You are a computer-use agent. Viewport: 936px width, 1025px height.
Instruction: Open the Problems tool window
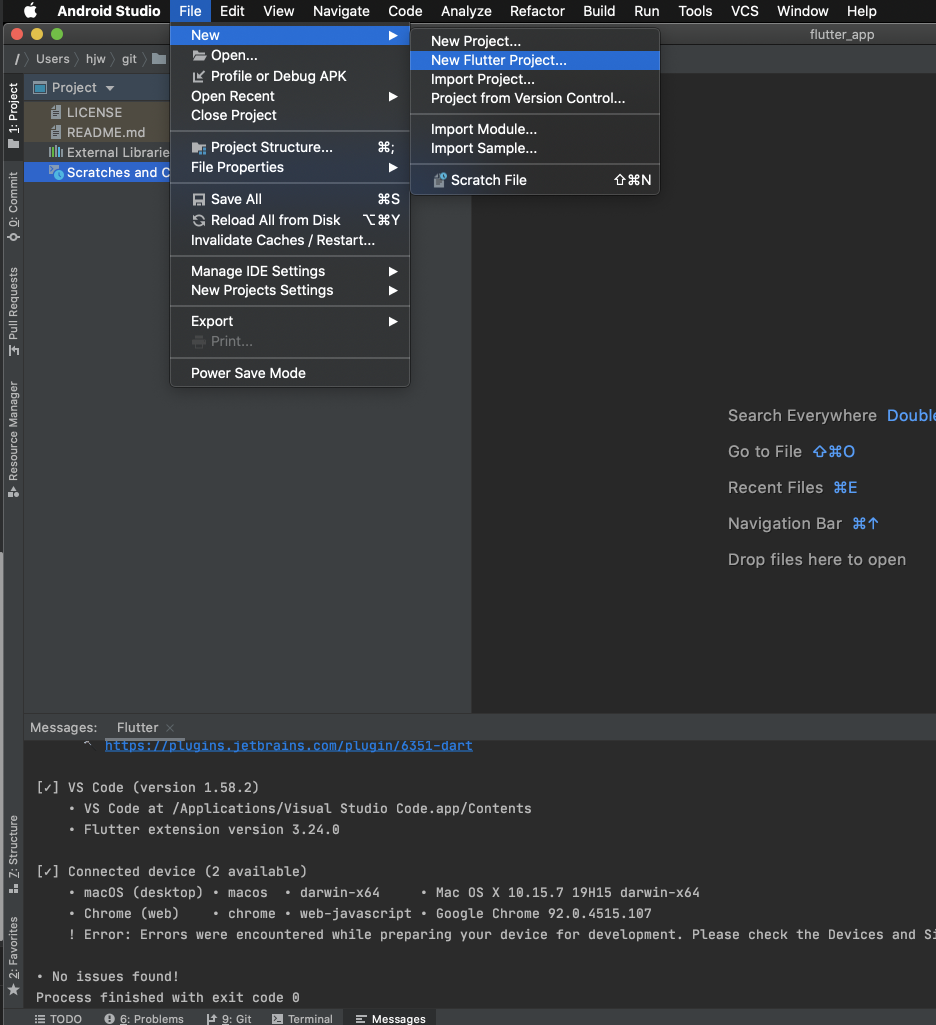point(144,1018)
